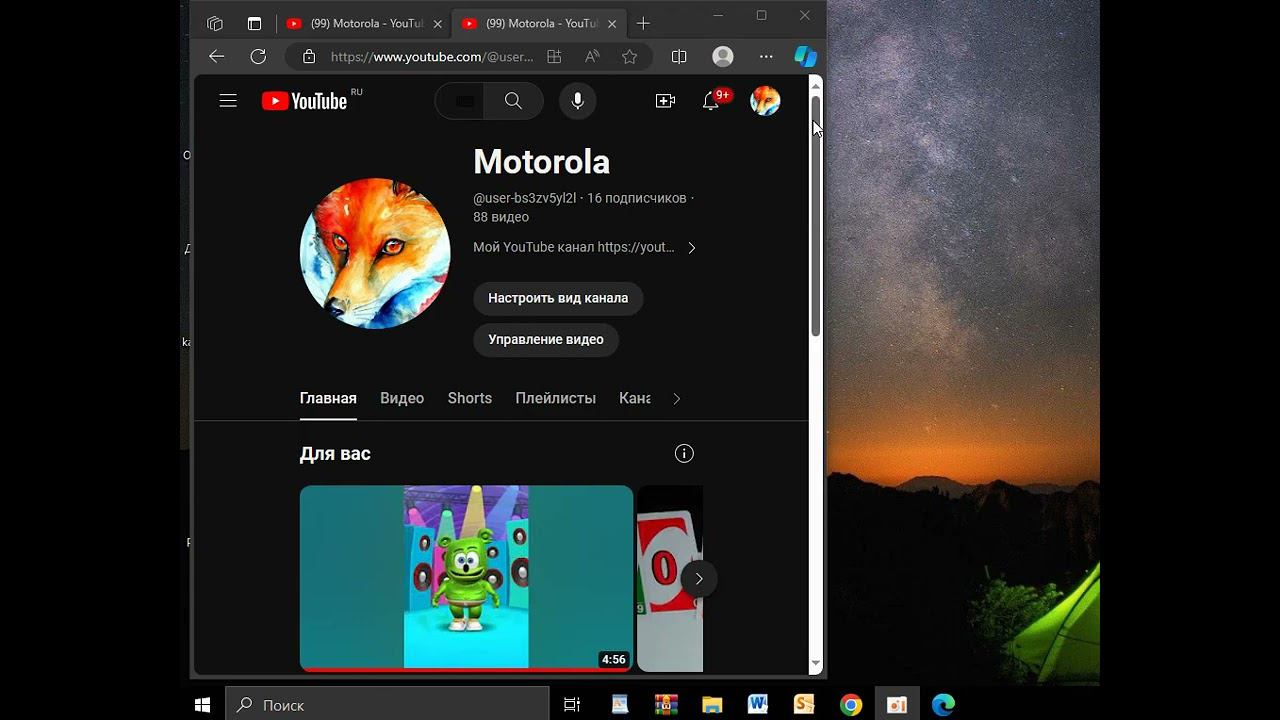1280x720 pixels.
Task: Click Настроить вид канала button
Action: coord(558,298)
